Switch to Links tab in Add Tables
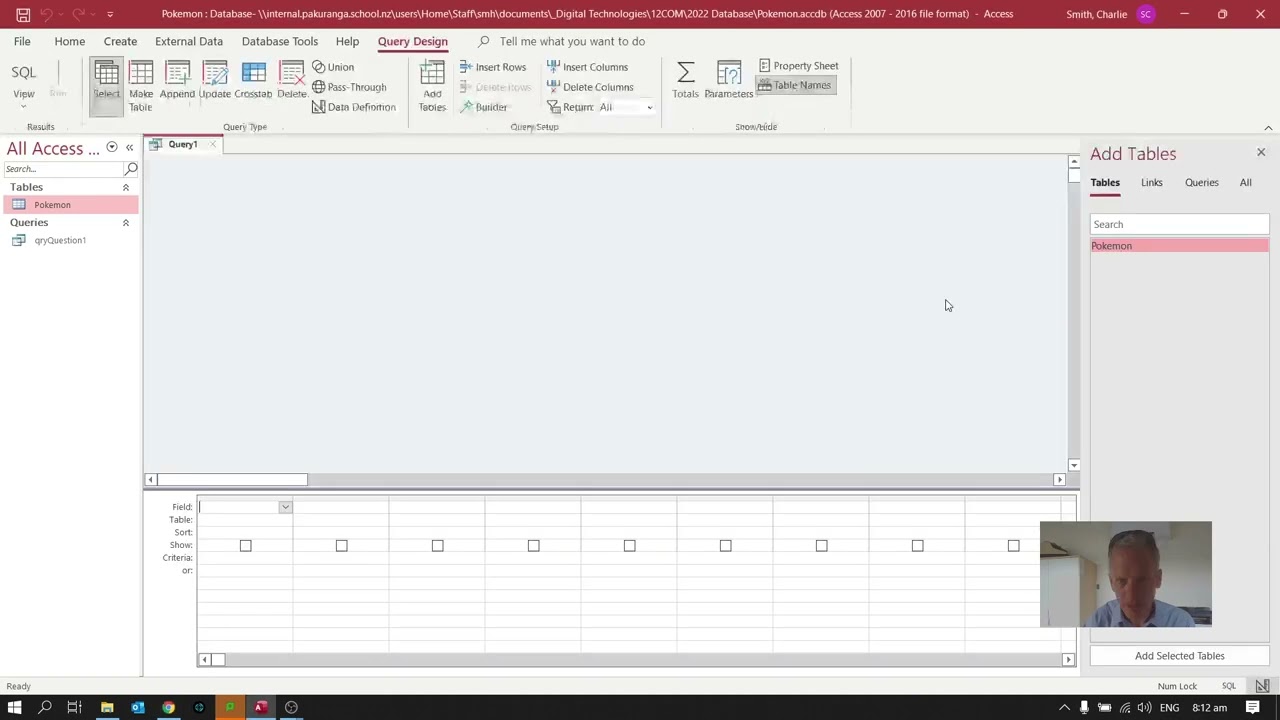Viewport: 1280px width, 720px height. coord(1151,182)
